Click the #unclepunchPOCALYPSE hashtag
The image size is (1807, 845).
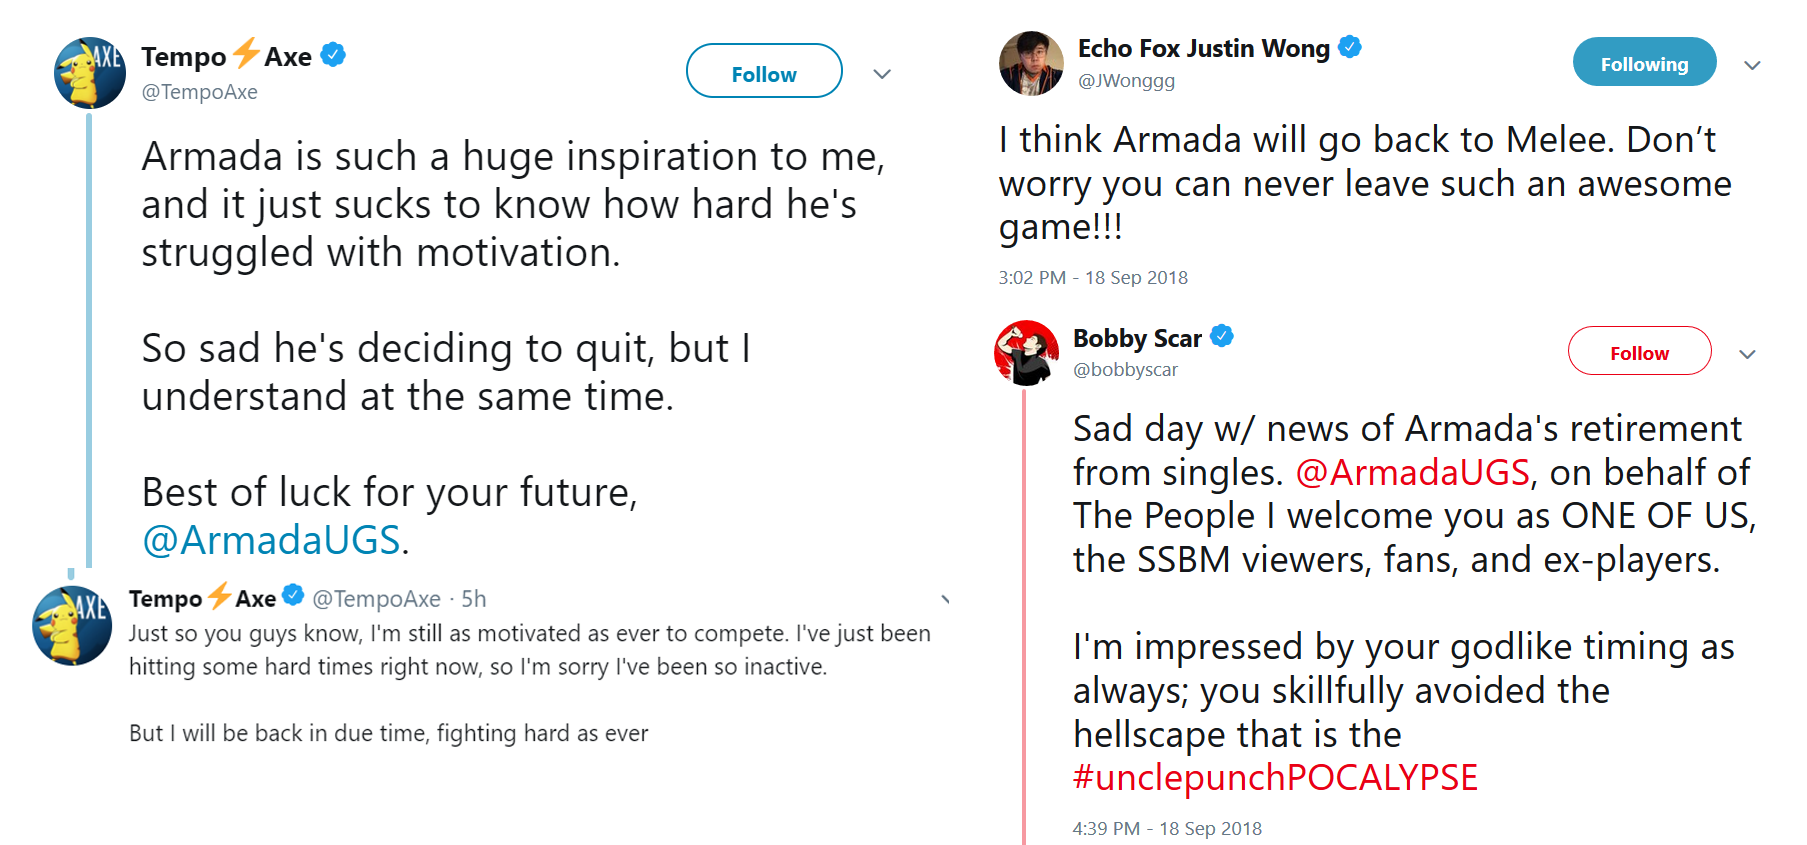tap(1274, 777)
